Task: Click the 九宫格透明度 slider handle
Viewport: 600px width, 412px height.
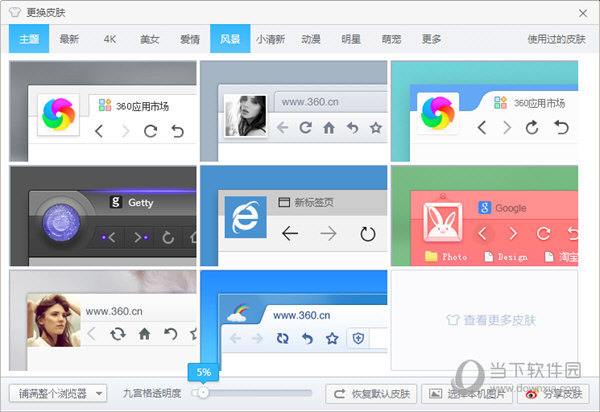Action: pos(203,393)
